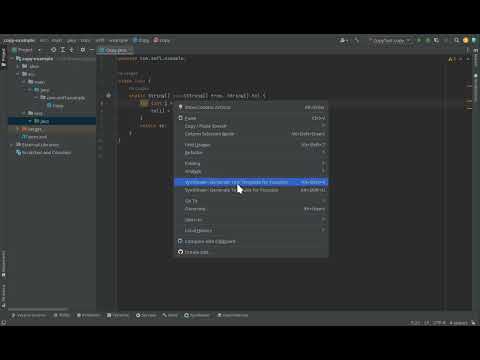The height and width of the screenshot is (360, 480).
Task: Choose Compare with Clipboard
Action: click(x=251, y=241)
